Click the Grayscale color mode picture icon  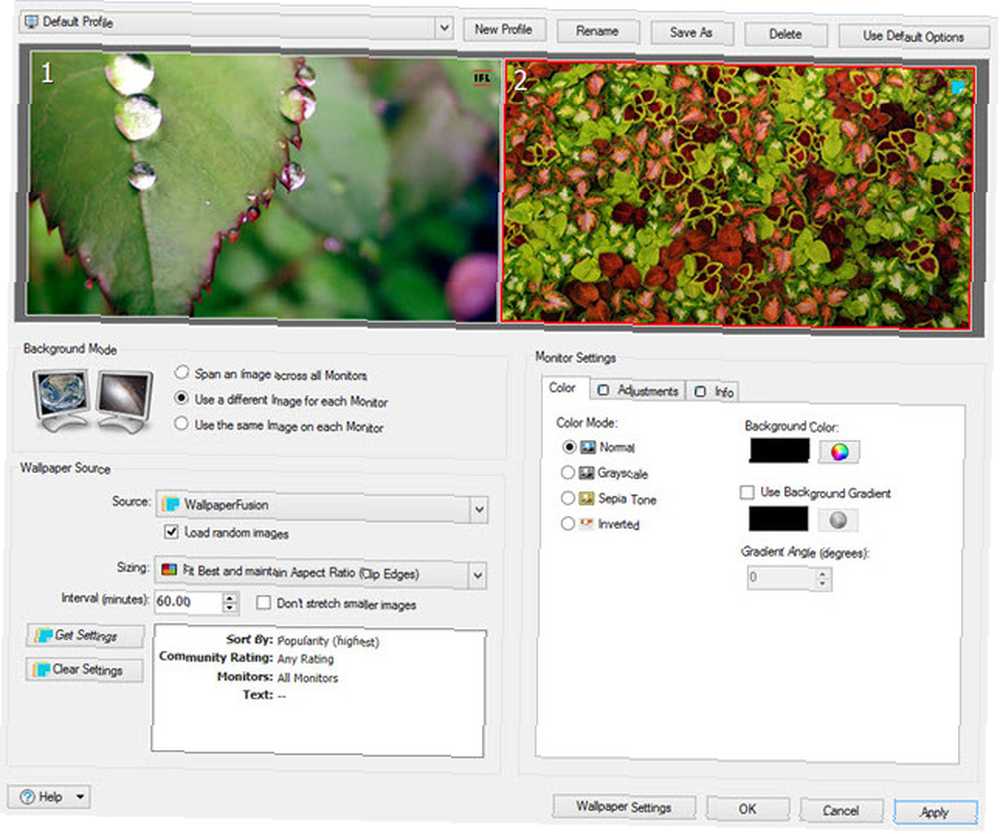click(586, 473)
